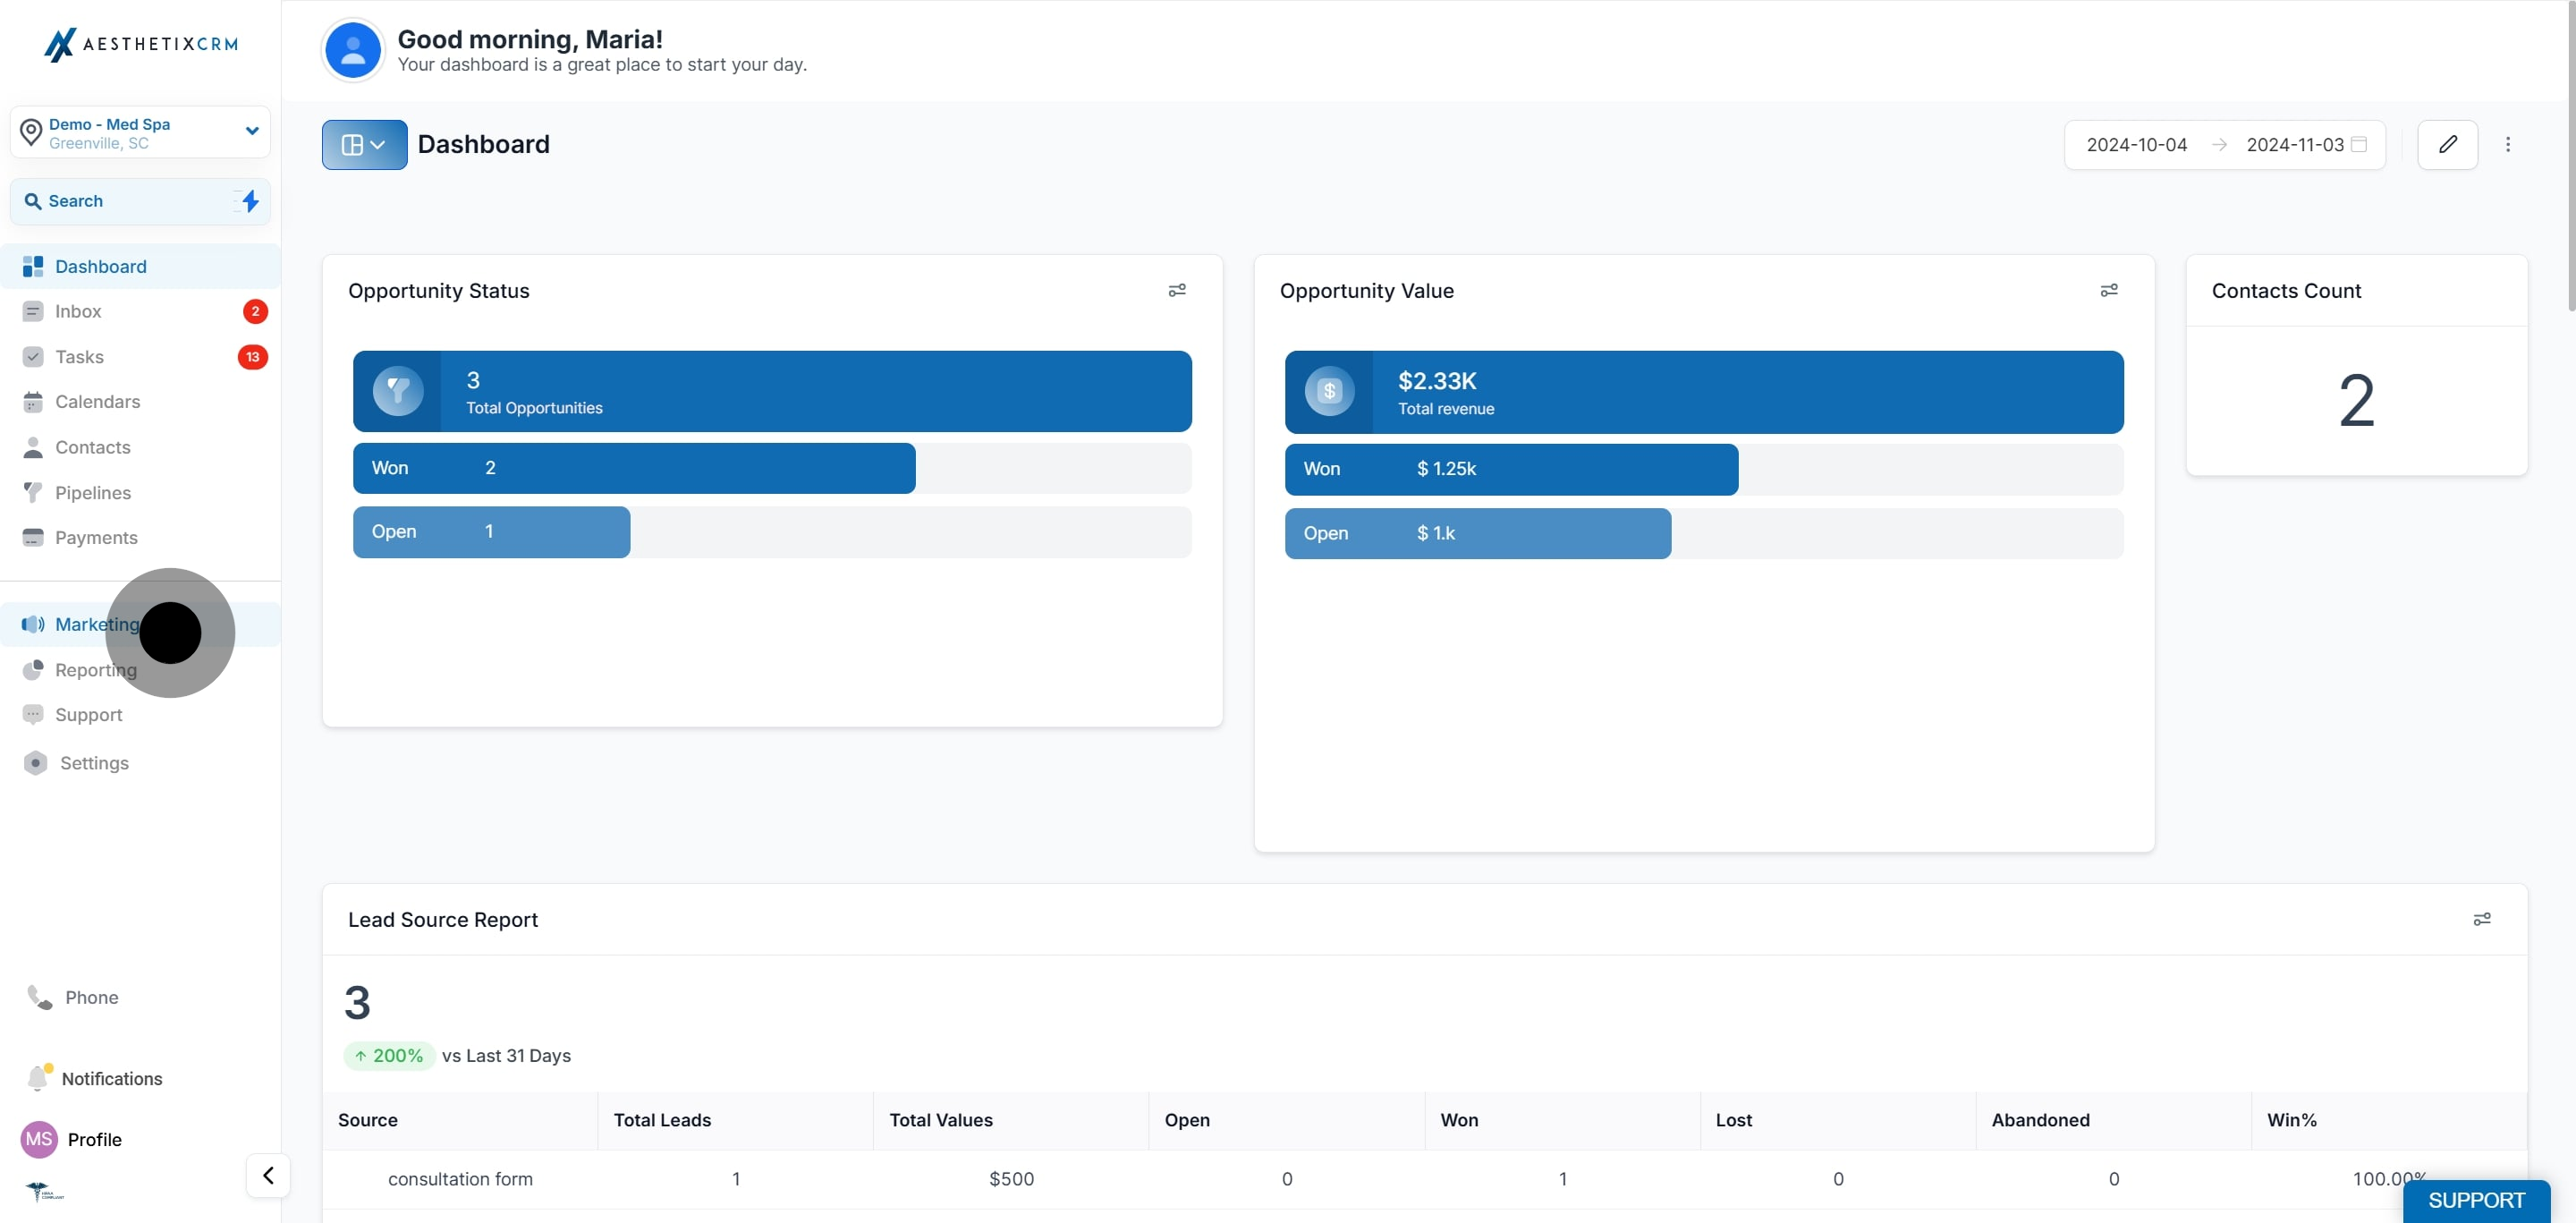Open the three-dot more options menu
This screenshot has height=1223, width=2576.
(2507, 145)
